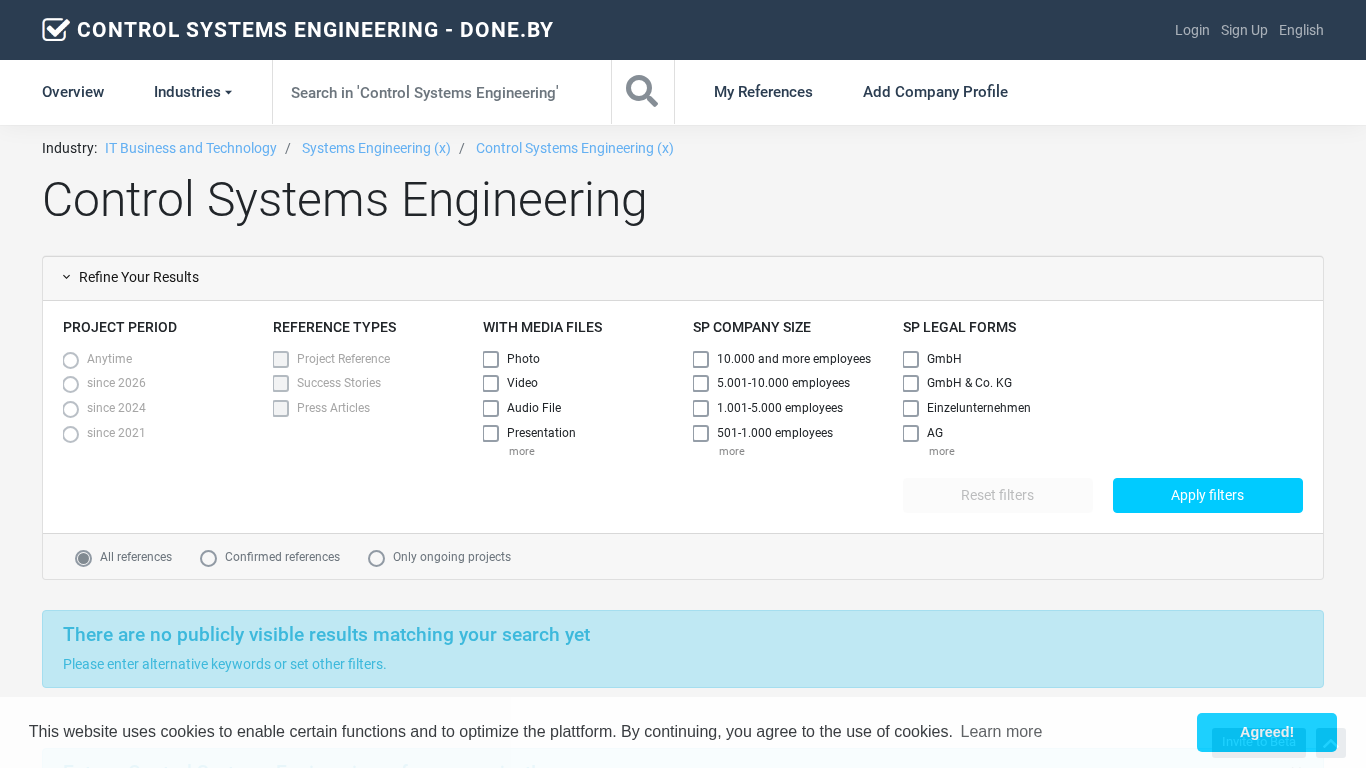Open the Overview menu item
The width and height of the screenshot is (1366, 768).
click(73, 92)
